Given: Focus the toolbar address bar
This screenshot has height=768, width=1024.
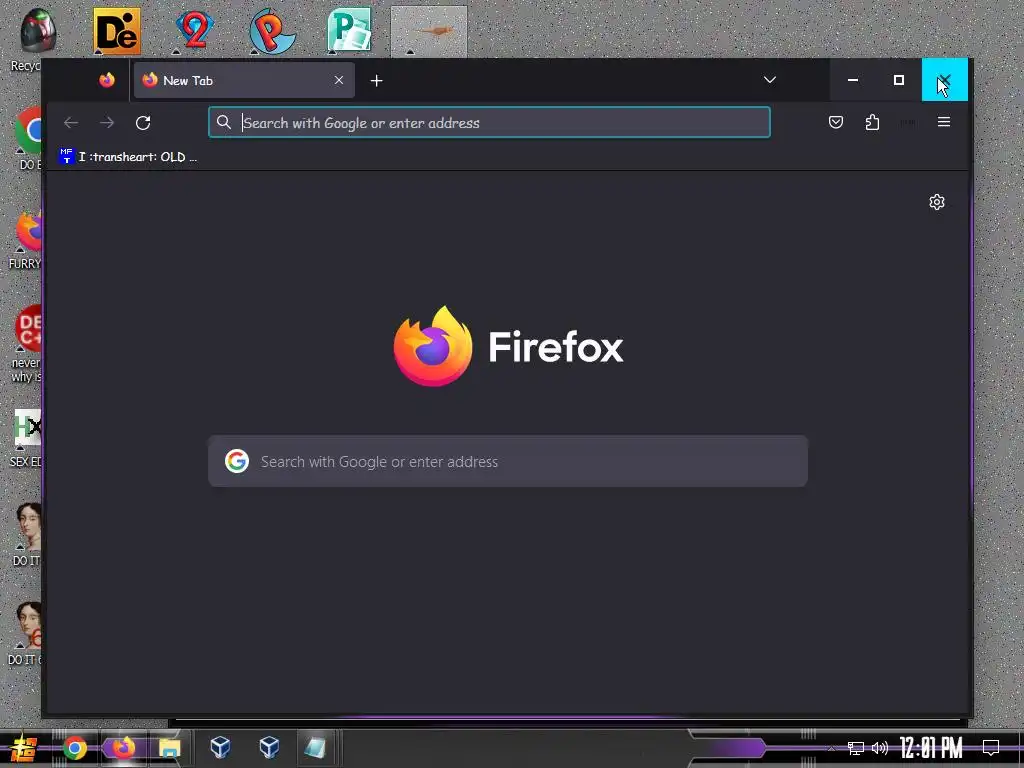Looking at the screenshot, I should (x=489, y=122).
